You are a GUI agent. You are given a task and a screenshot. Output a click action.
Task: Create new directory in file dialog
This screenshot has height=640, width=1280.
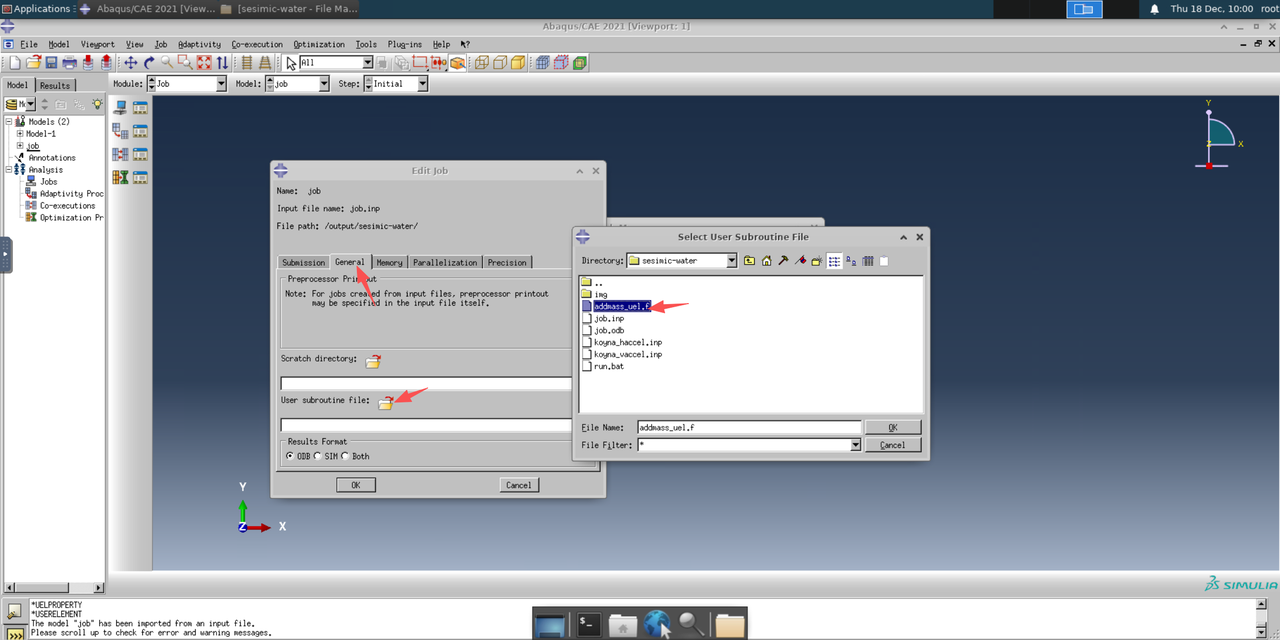tap(816, 261)
